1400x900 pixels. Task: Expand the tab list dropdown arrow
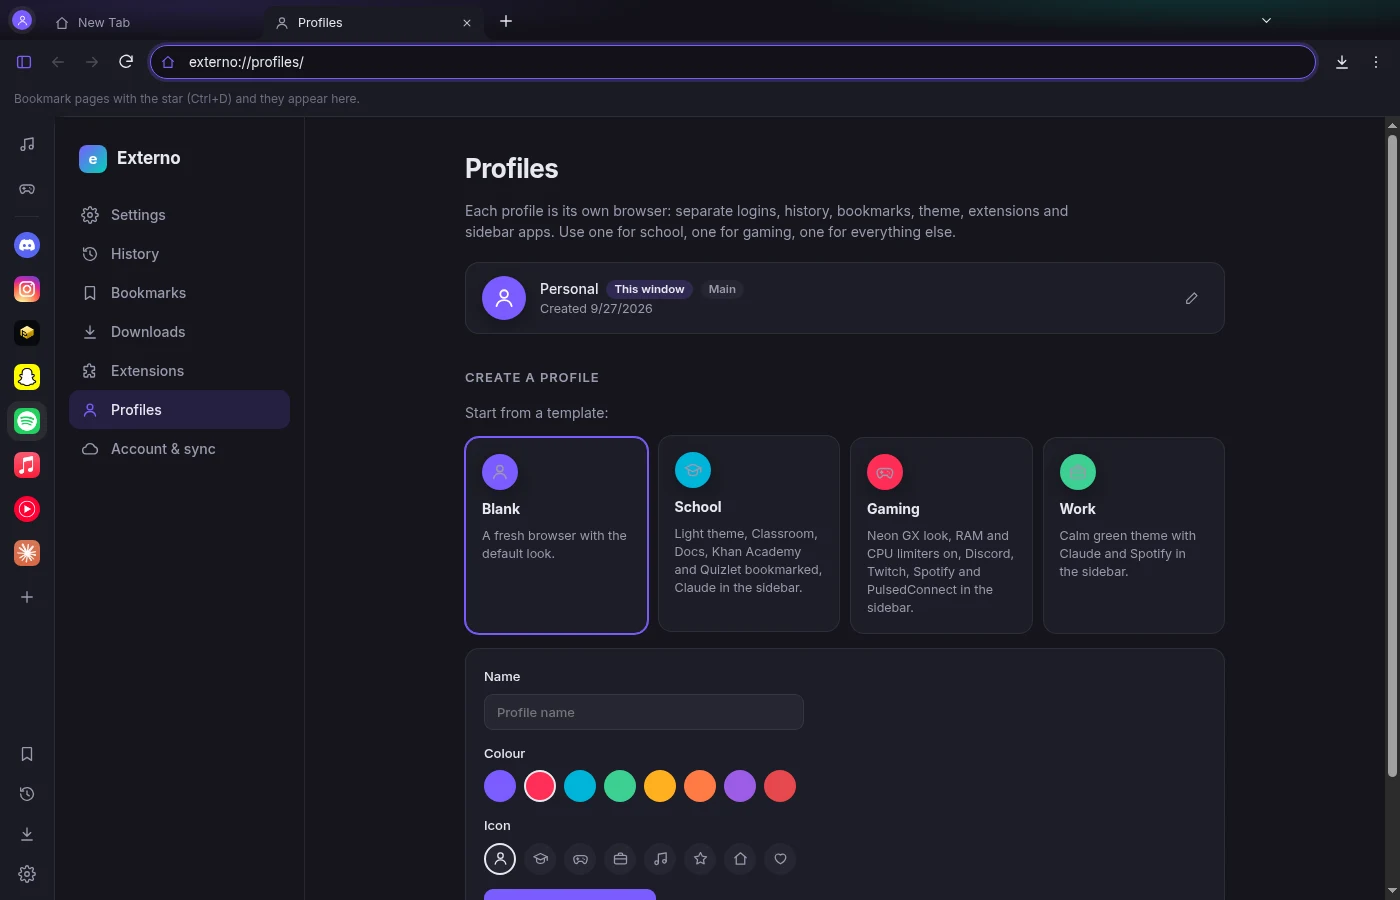point(1266,21)
